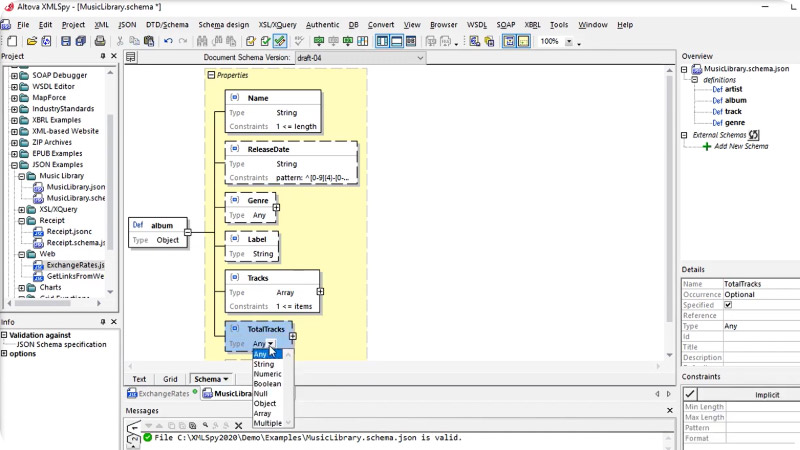Click the Min Length constraint field
Viewport: 800px width, 450px height.
762,407
